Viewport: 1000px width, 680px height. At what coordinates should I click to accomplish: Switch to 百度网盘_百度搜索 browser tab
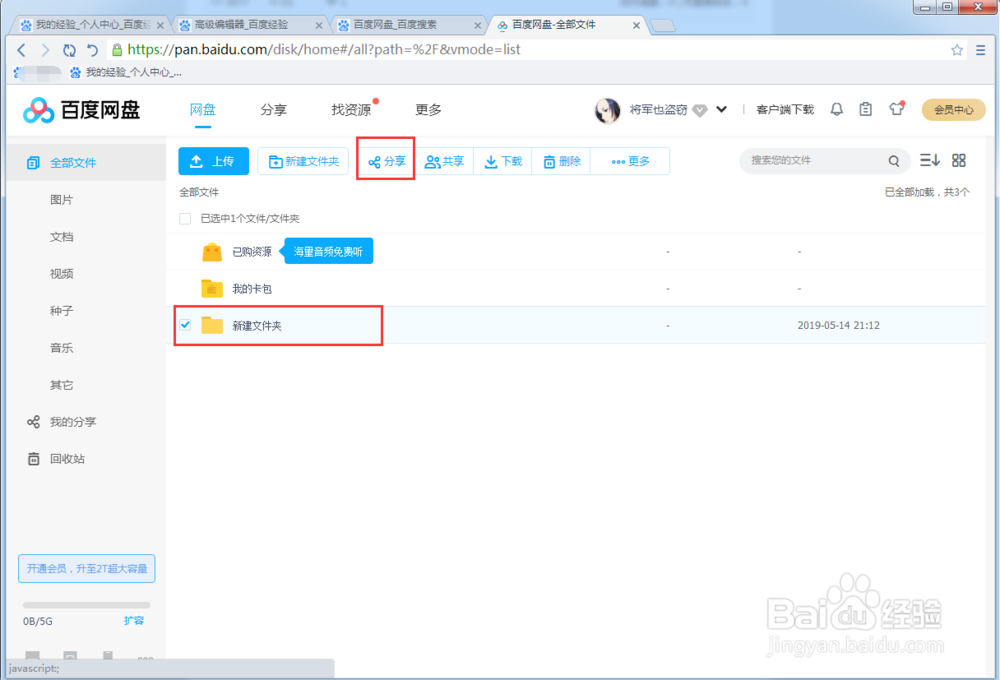(x=409, y=25)
